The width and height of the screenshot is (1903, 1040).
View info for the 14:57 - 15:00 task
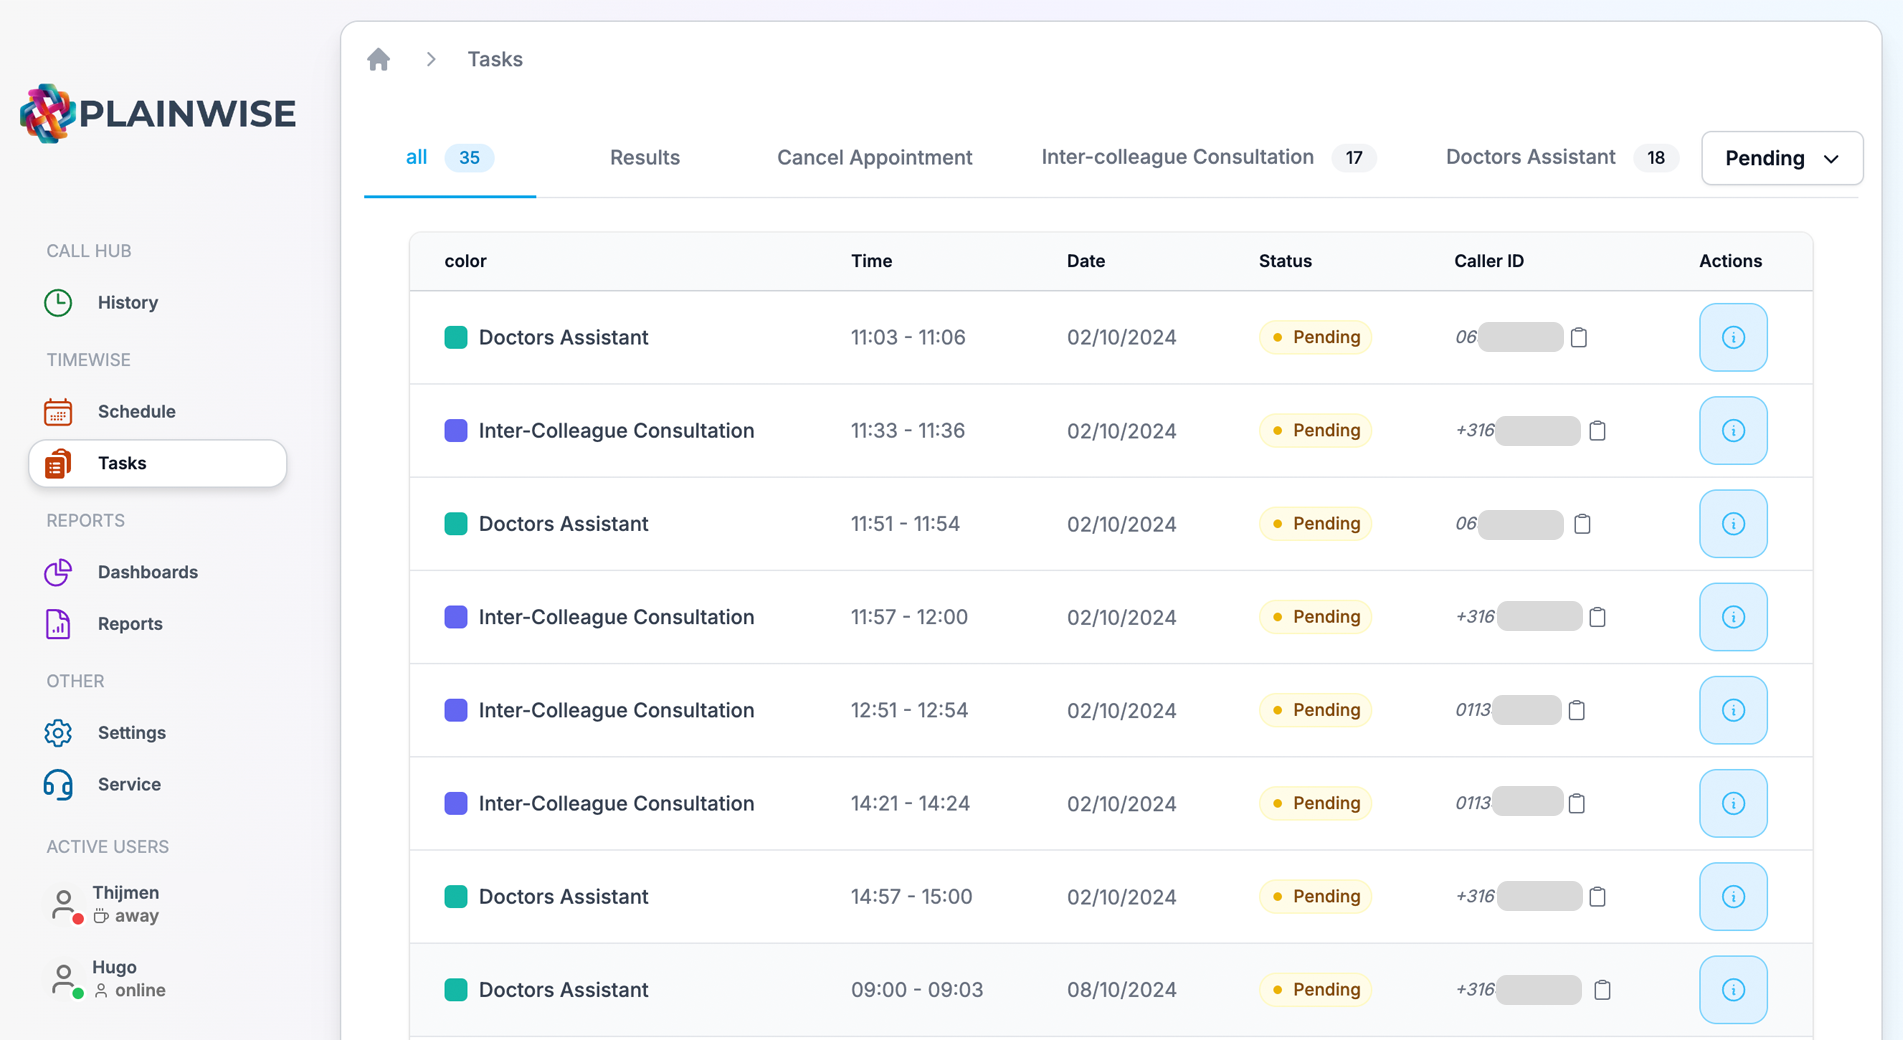[1733, 897]
